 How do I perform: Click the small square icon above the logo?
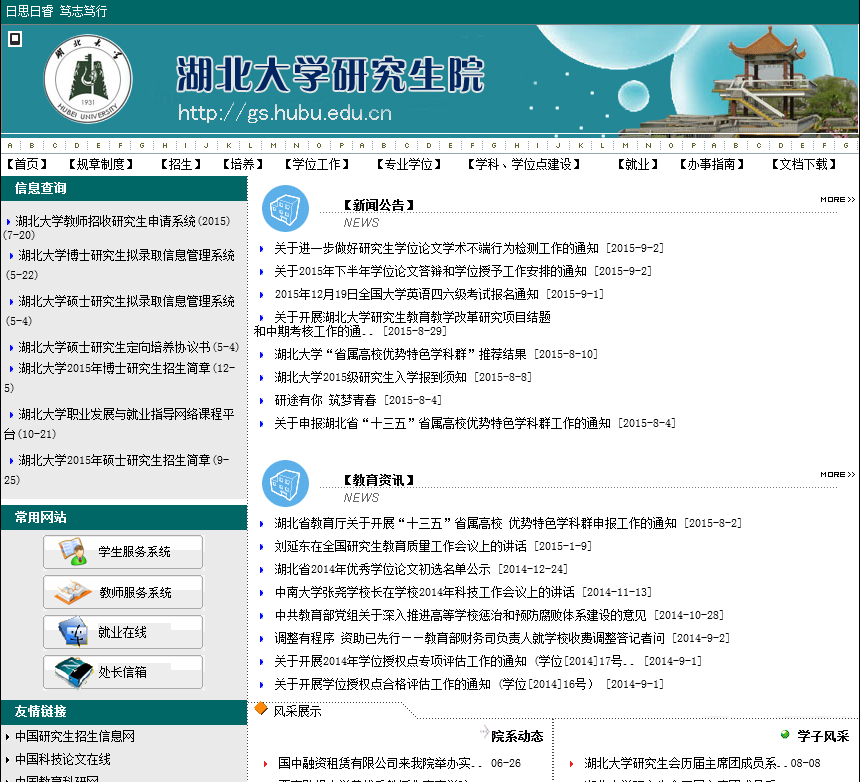point(15,39)
